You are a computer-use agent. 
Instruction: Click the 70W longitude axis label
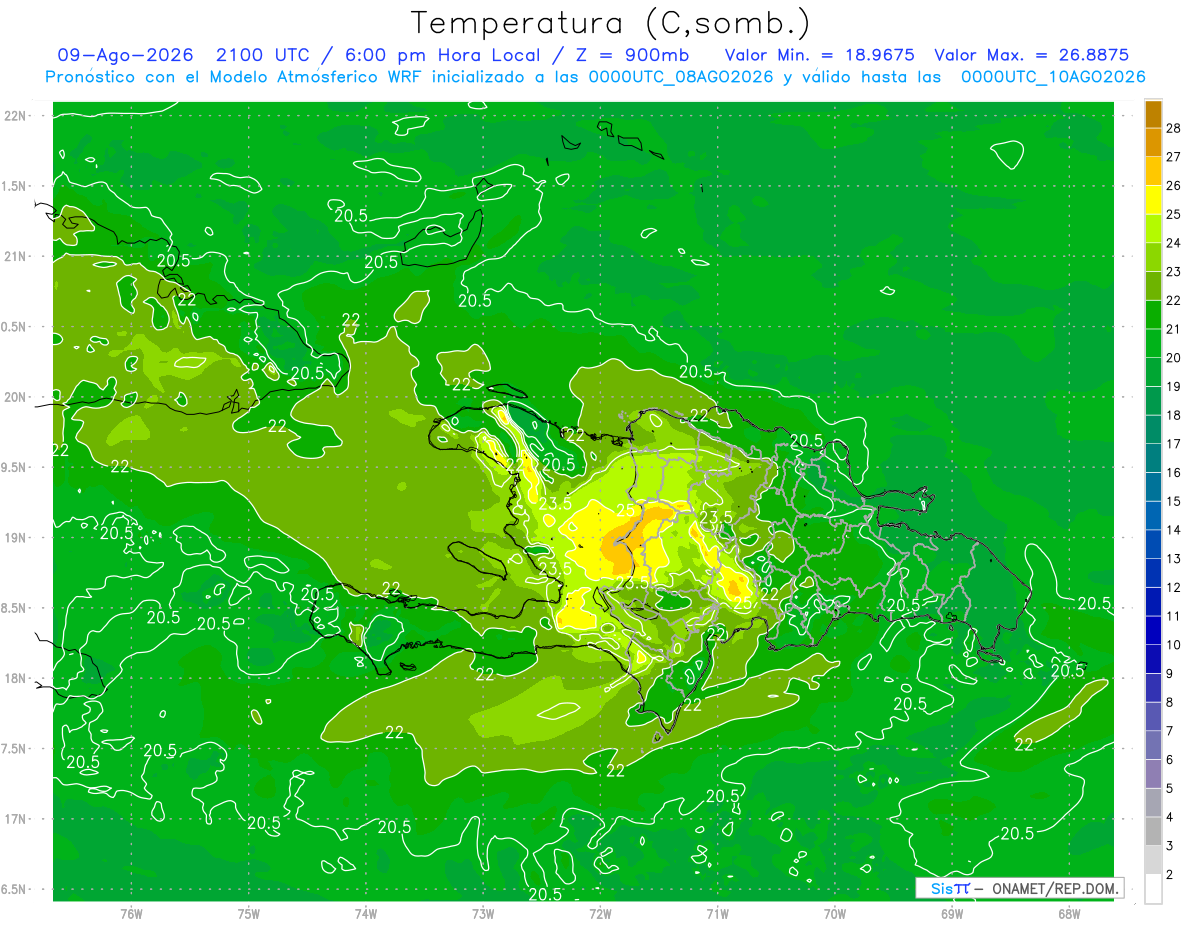coord(835,914)
